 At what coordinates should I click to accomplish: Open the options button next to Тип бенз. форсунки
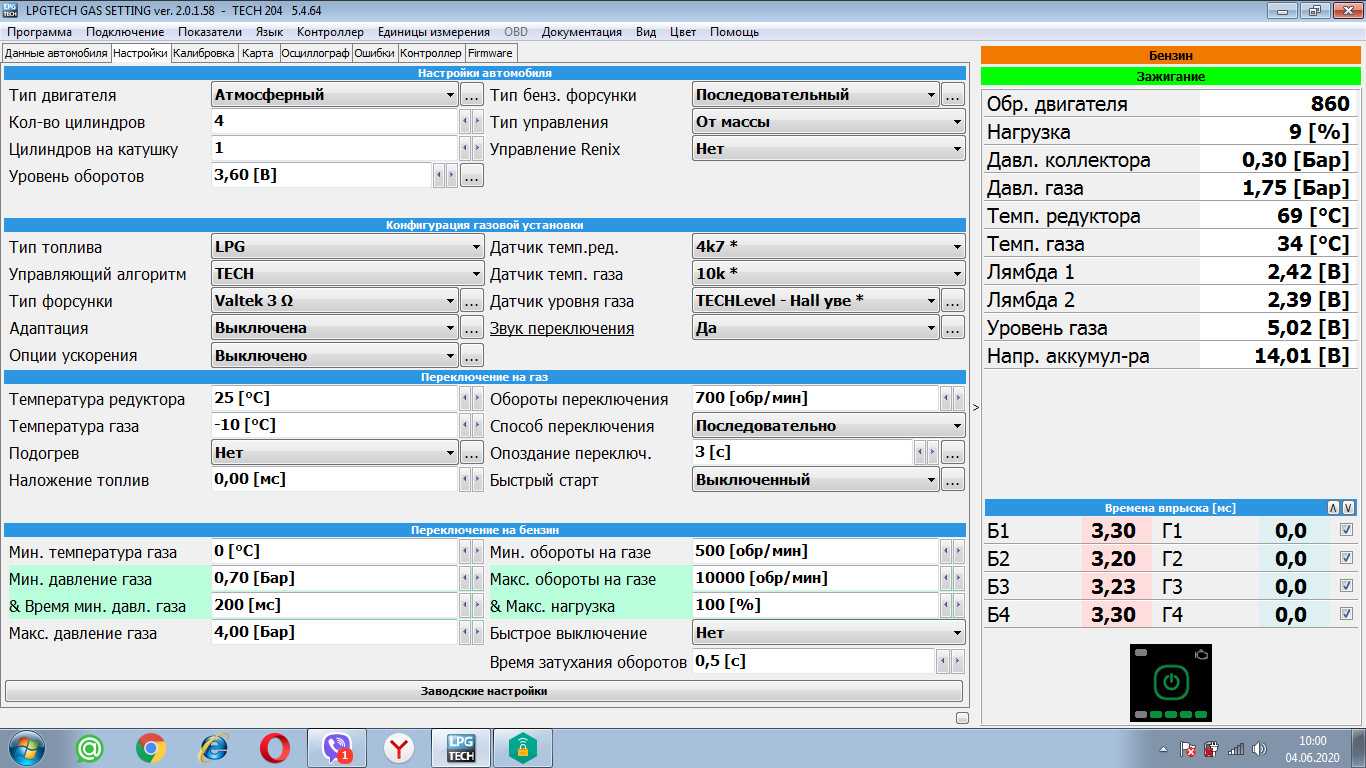[x=952, y=96]
